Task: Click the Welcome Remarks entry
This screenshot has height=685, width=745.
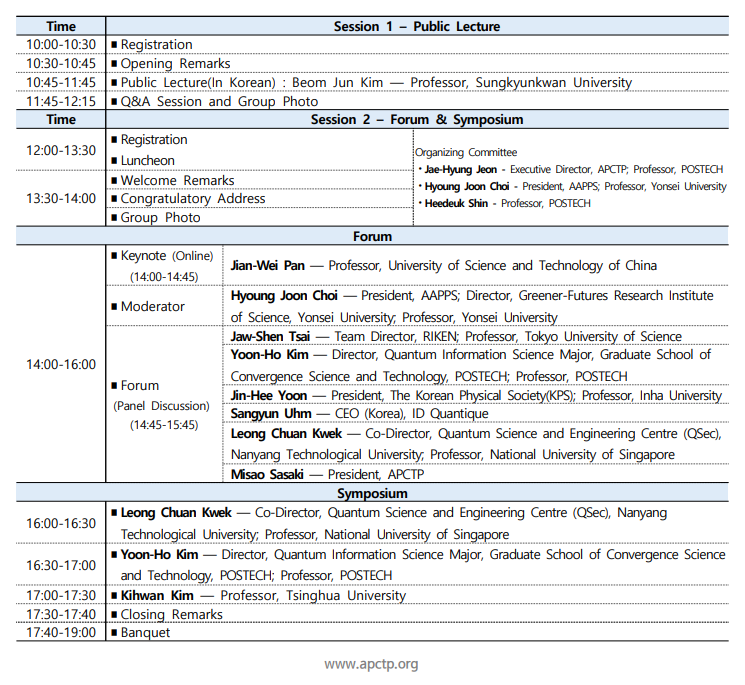Action: 177,180
